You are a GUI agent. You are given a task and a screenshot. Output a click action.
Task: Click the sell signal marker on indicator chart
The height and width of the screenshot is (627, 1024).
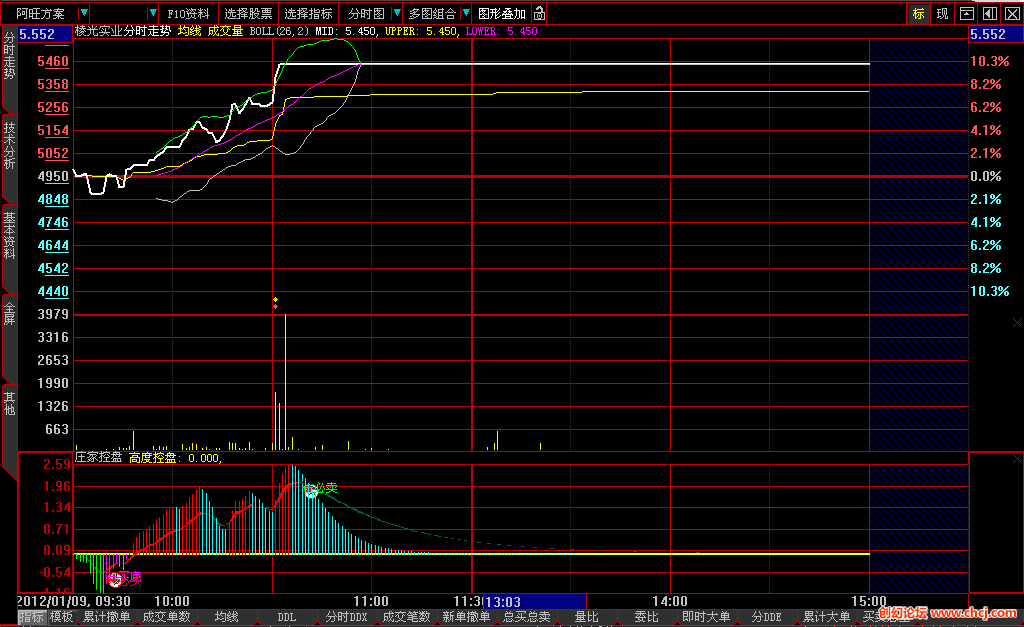[x=312, y=491]
